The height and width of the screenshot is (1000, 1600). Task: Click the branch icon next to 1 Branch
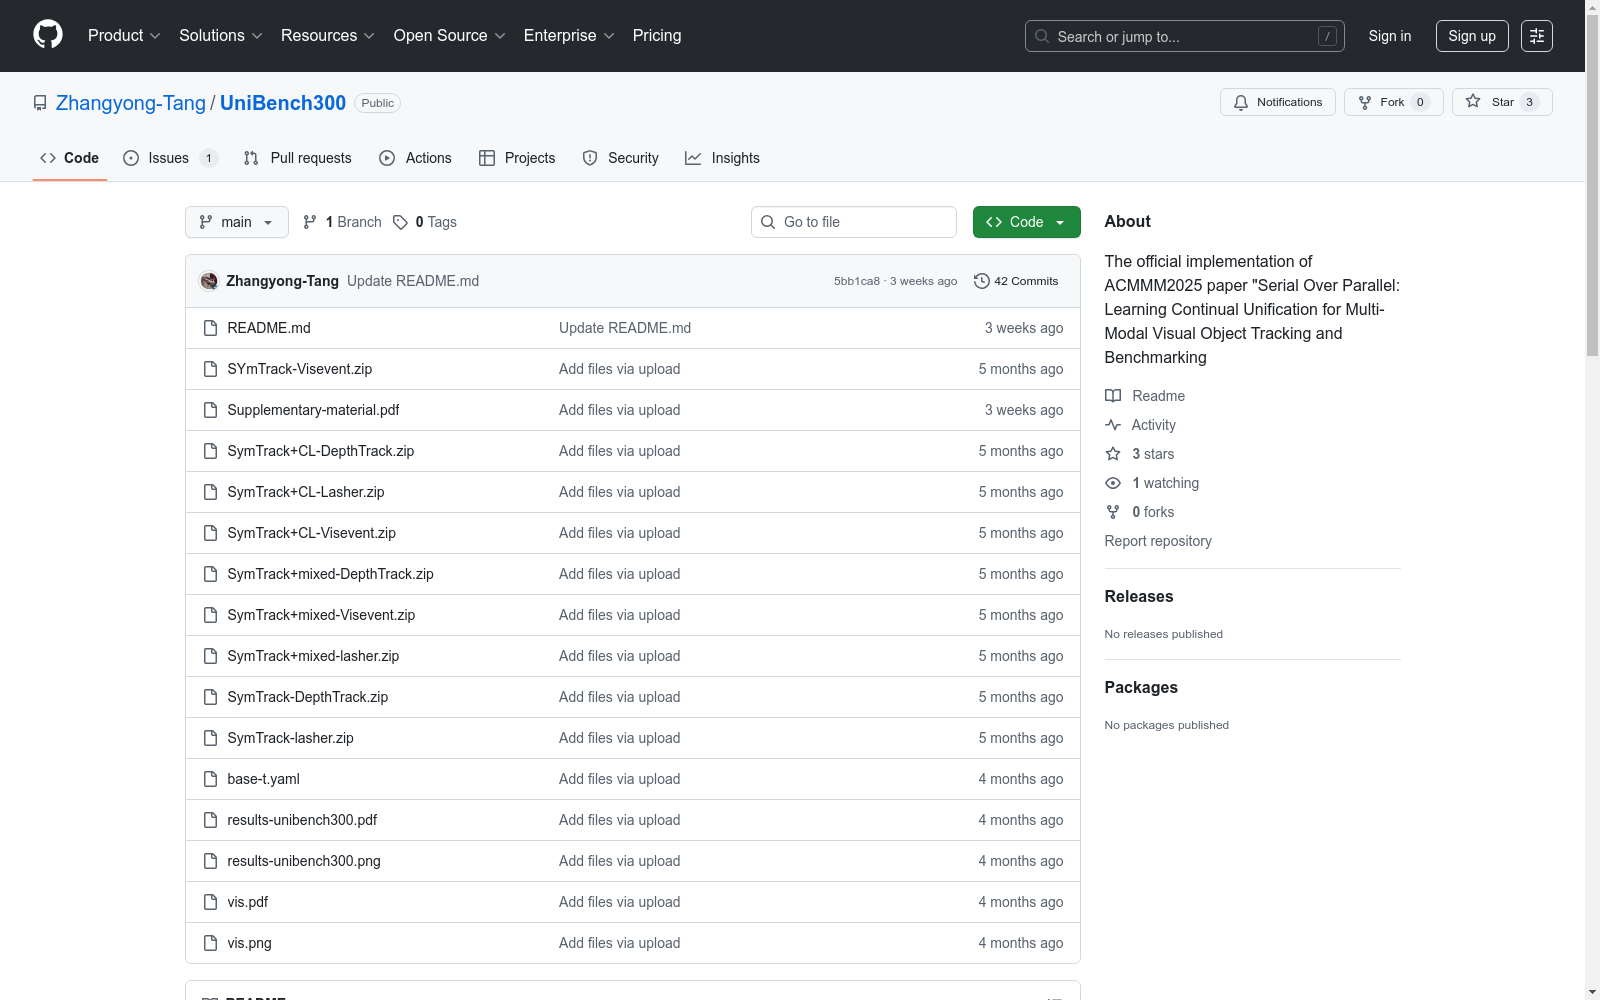pos(310,222)
